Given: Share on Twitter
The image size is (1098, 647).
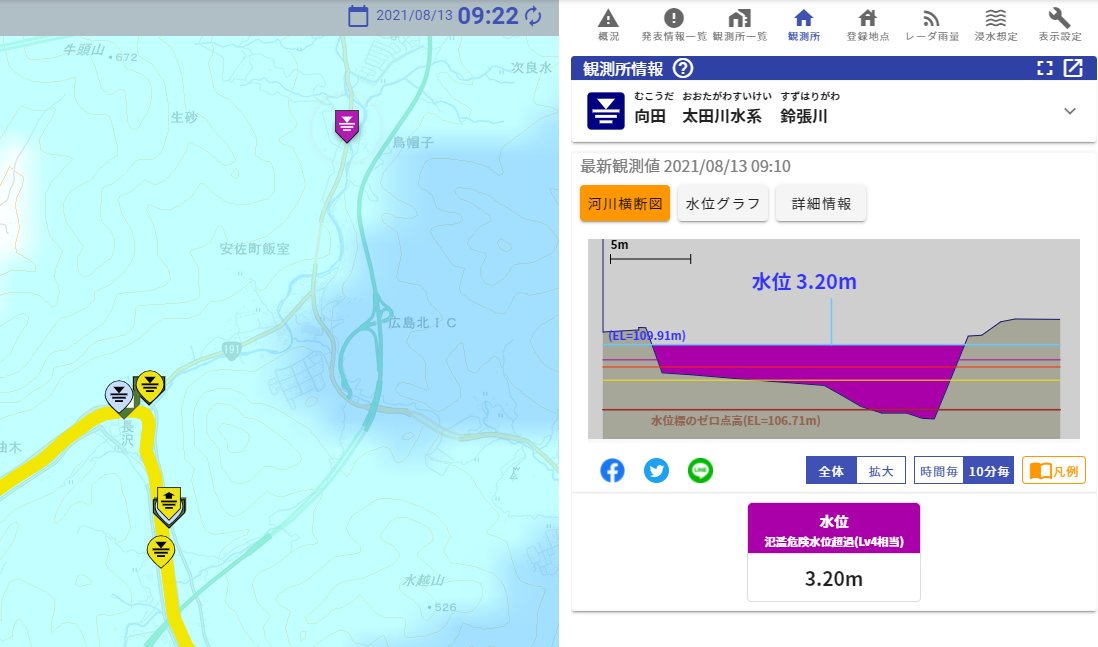Looking at the screenshot, I should point(656,471).
